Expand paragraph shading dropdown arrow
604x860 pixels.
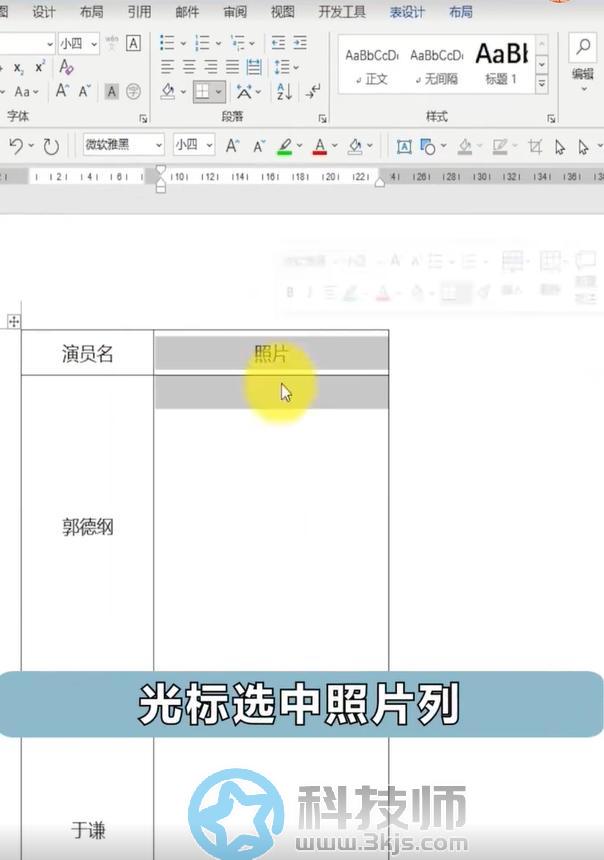(x=183, y=92)
